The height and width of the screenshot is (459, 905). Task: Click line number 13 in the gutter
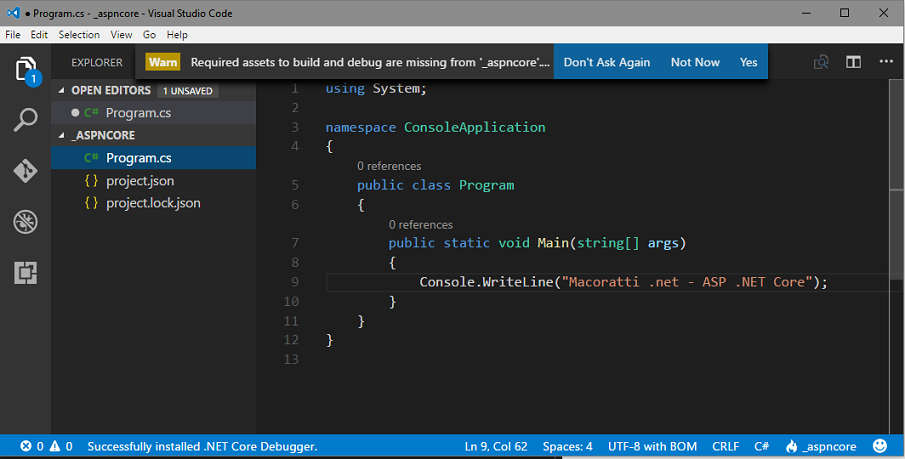pyautogui.click(x=291, y=359)
